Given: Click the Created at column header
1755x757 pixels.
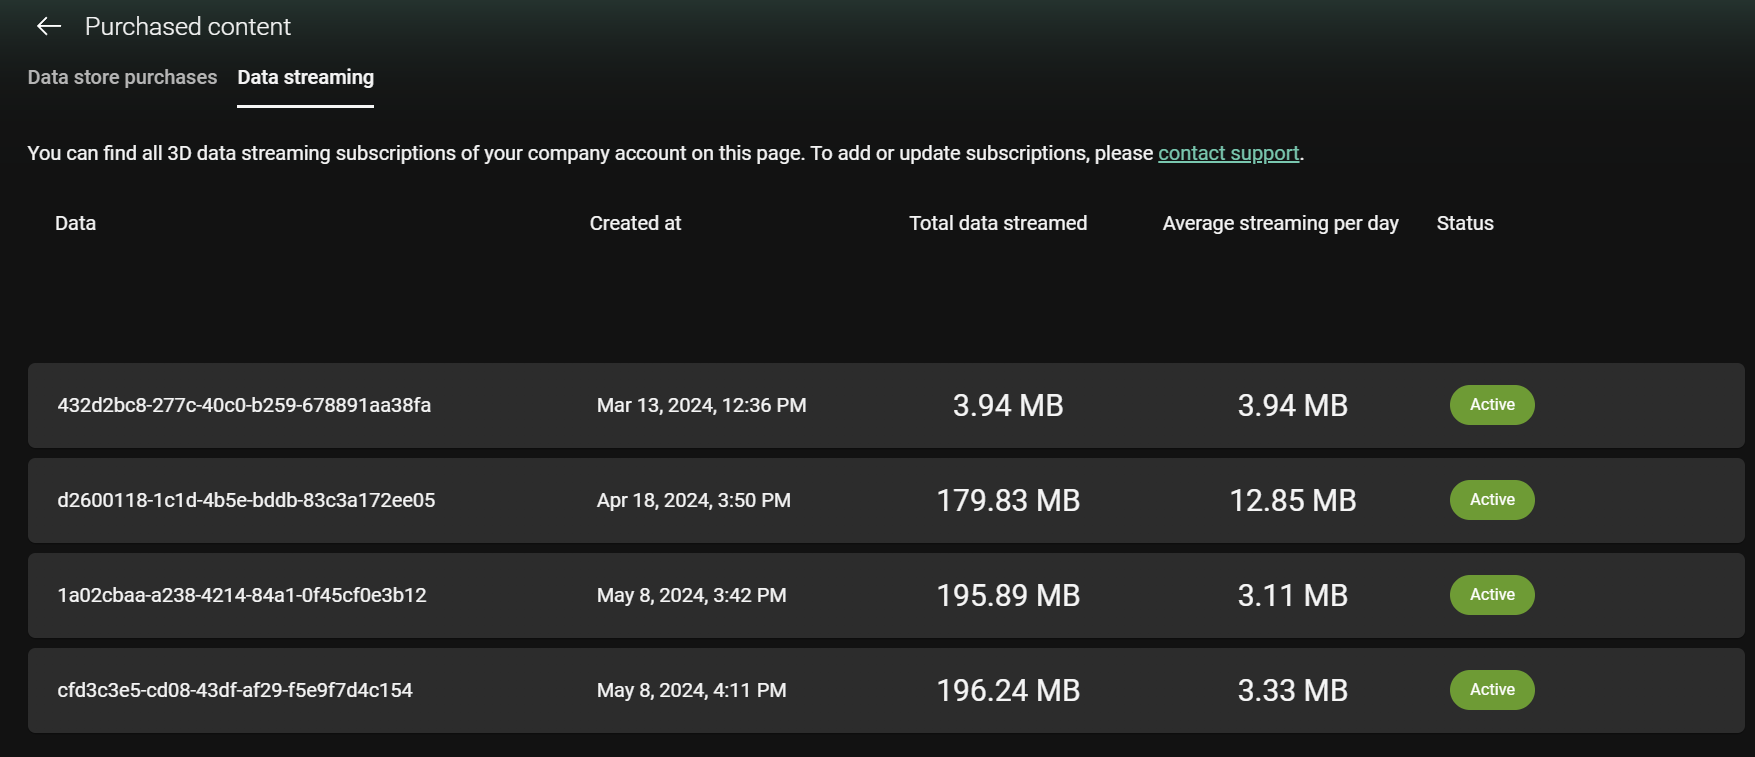Looking at the screenshot, I should point(635,223).
